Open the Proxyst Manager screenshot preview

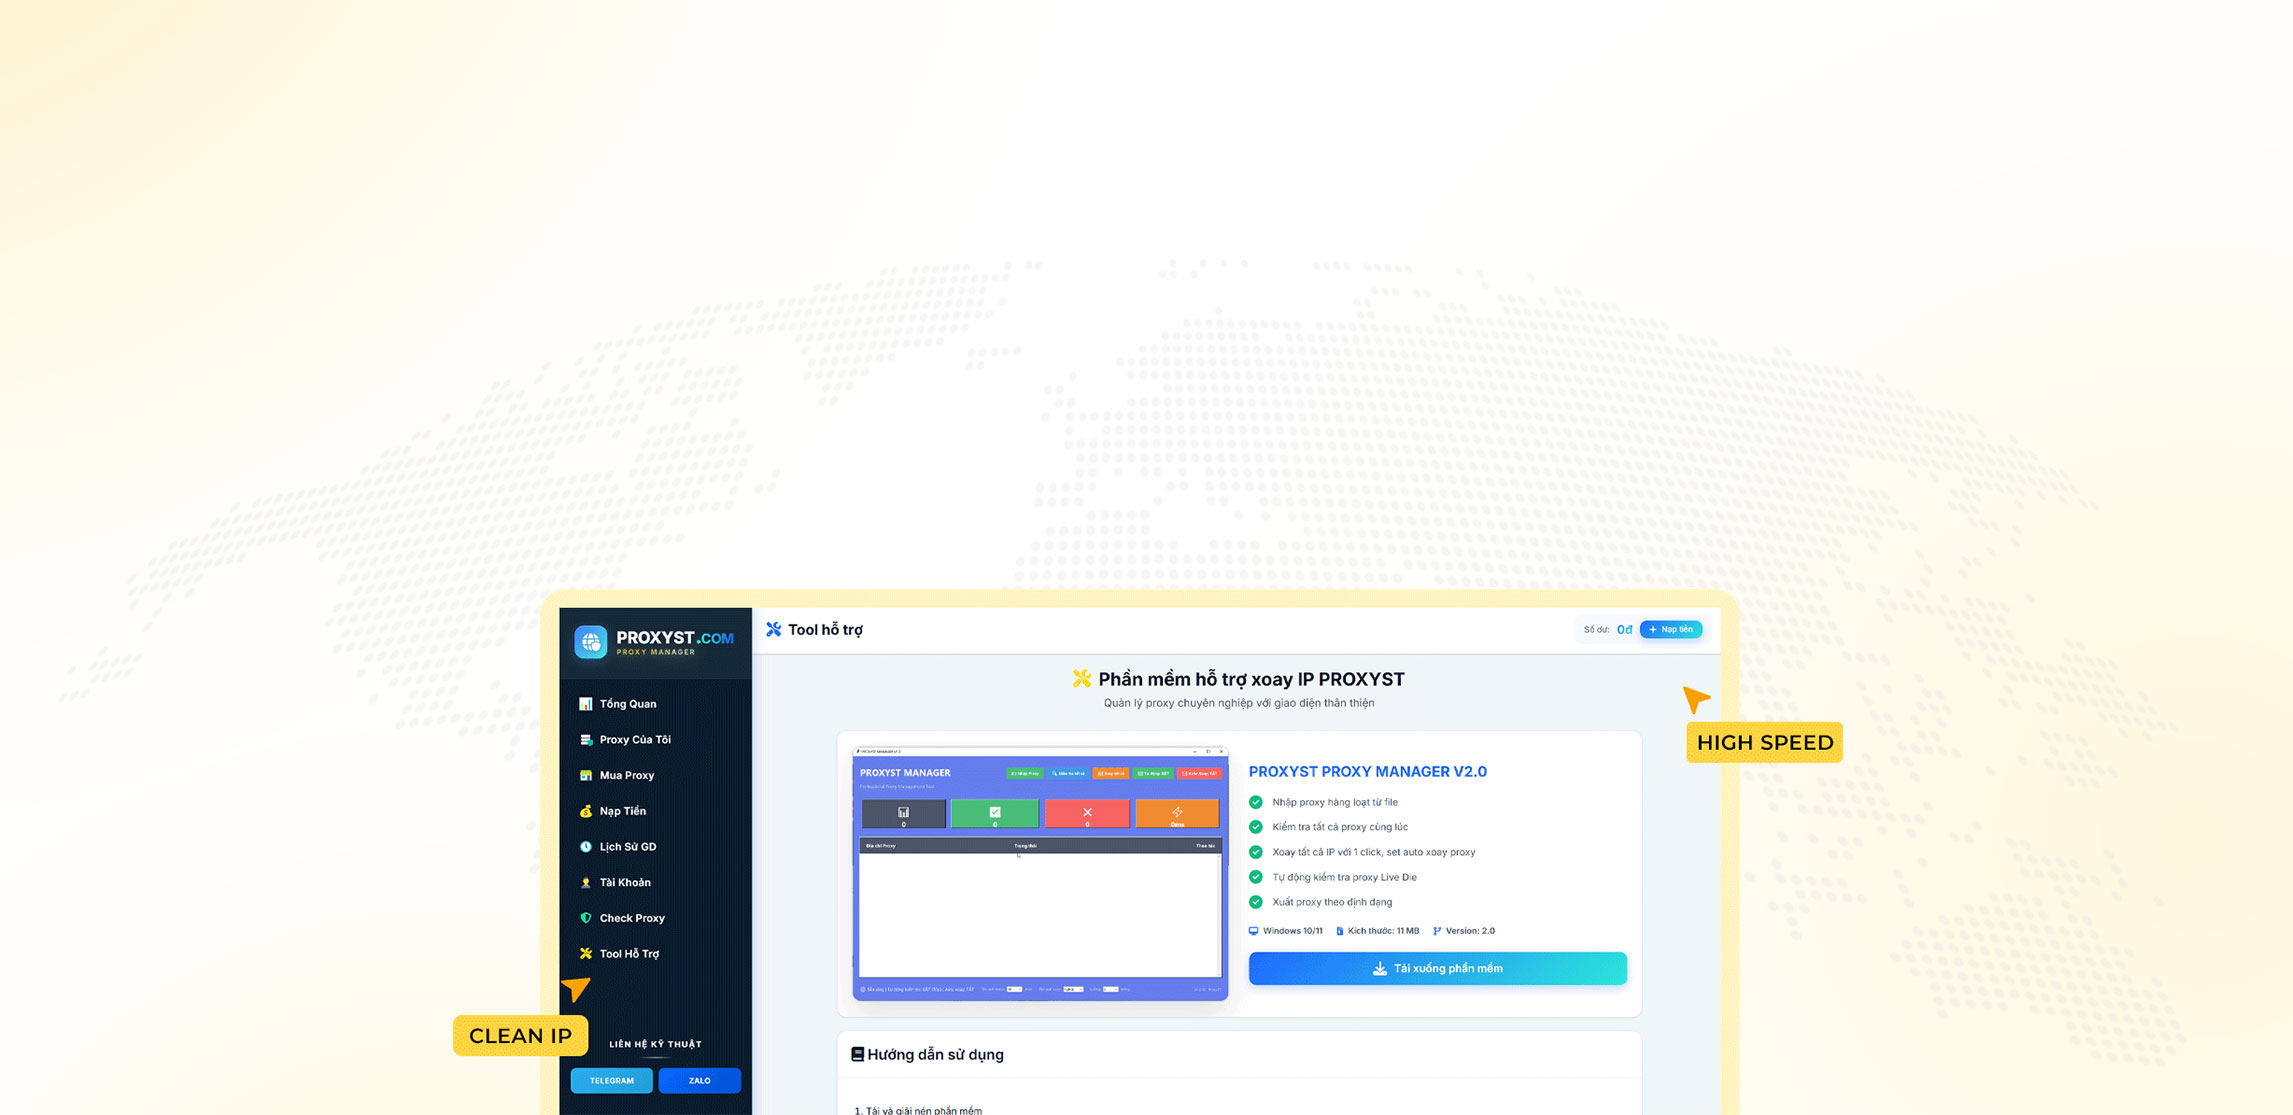1040,874
